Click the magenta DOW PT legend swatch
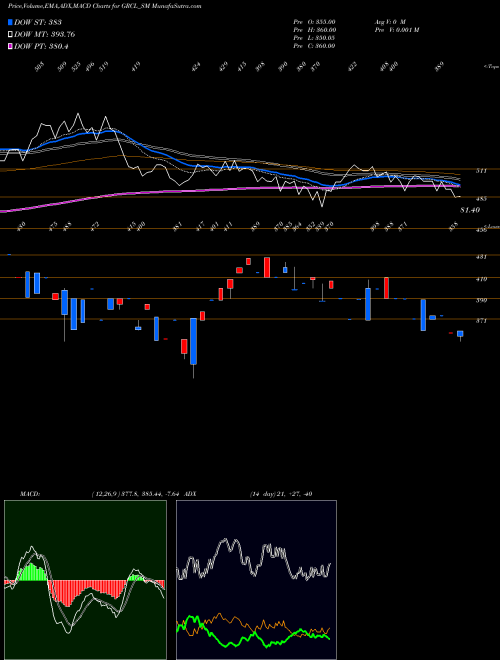 pyautogui.click(x=10, y=47)
